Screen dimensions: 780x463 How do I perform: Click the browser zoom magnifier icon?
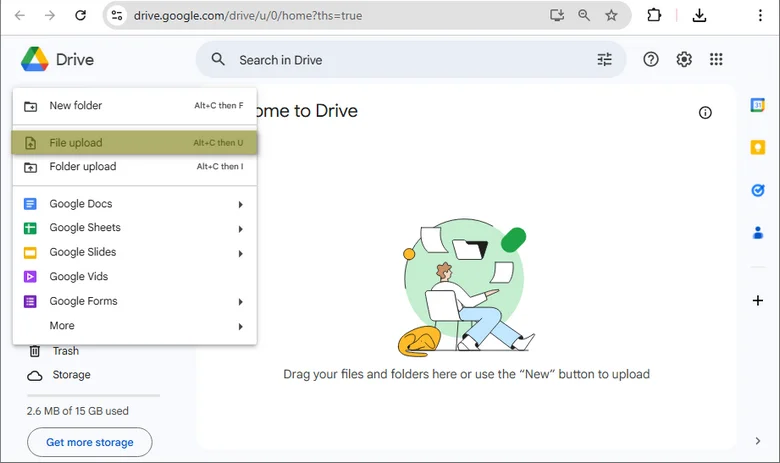tap(584, 15)
